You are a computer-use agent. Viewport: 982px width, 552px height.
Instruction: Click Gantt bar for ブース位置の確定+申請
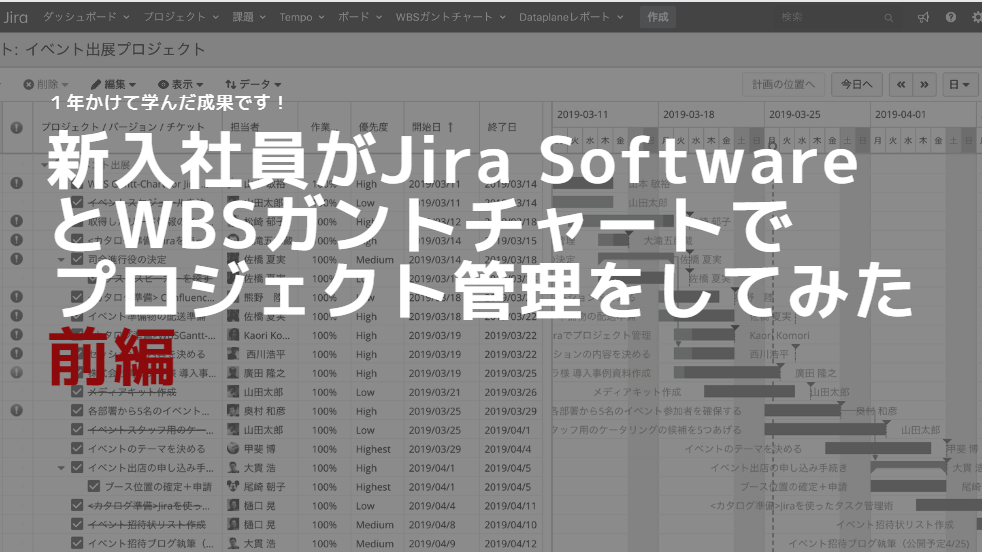pos(908,486)
